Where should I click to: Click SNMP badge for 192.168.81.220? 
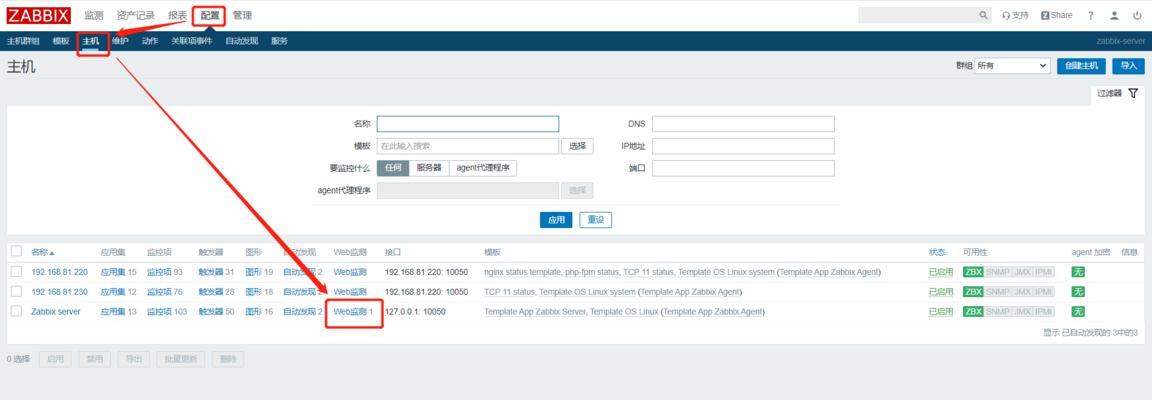(x=996, y=272)
